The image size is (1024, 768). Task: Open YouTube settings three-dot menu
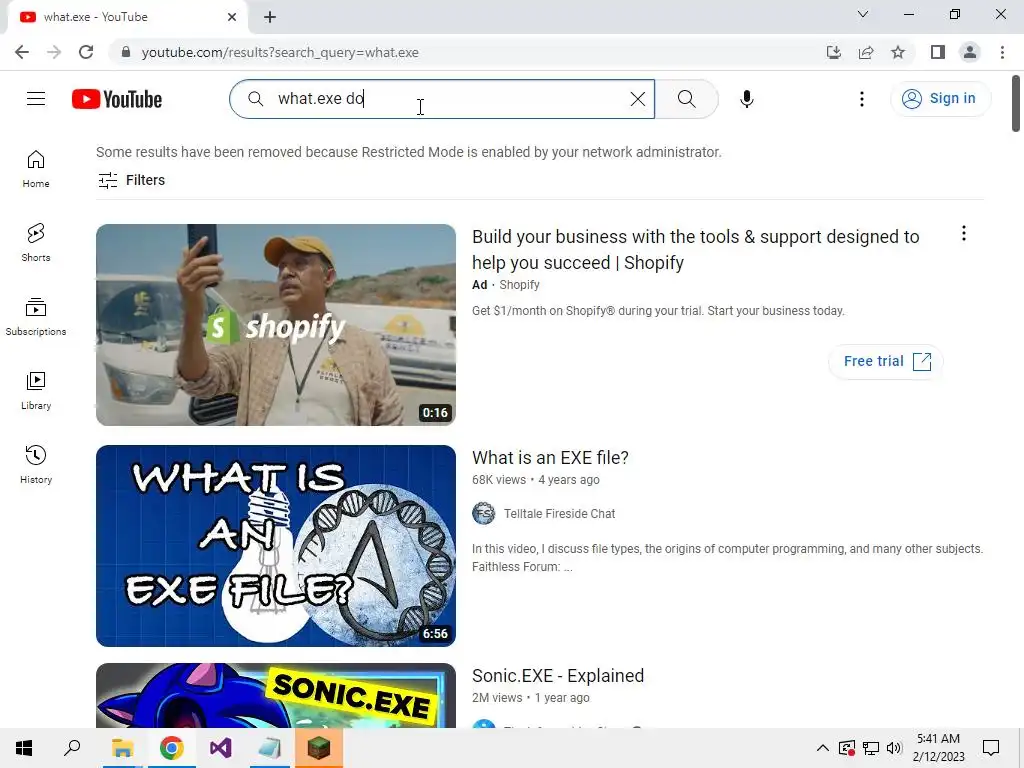pyautogui.click(x=861, y=99)
